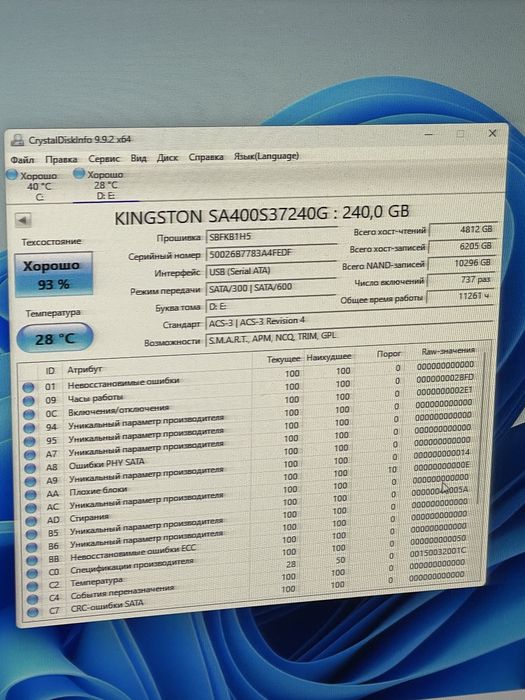Viewport: 525px width, 700px height.
Task: Select the Включения/отключения attribute row
Action: (x=250, y=404)
